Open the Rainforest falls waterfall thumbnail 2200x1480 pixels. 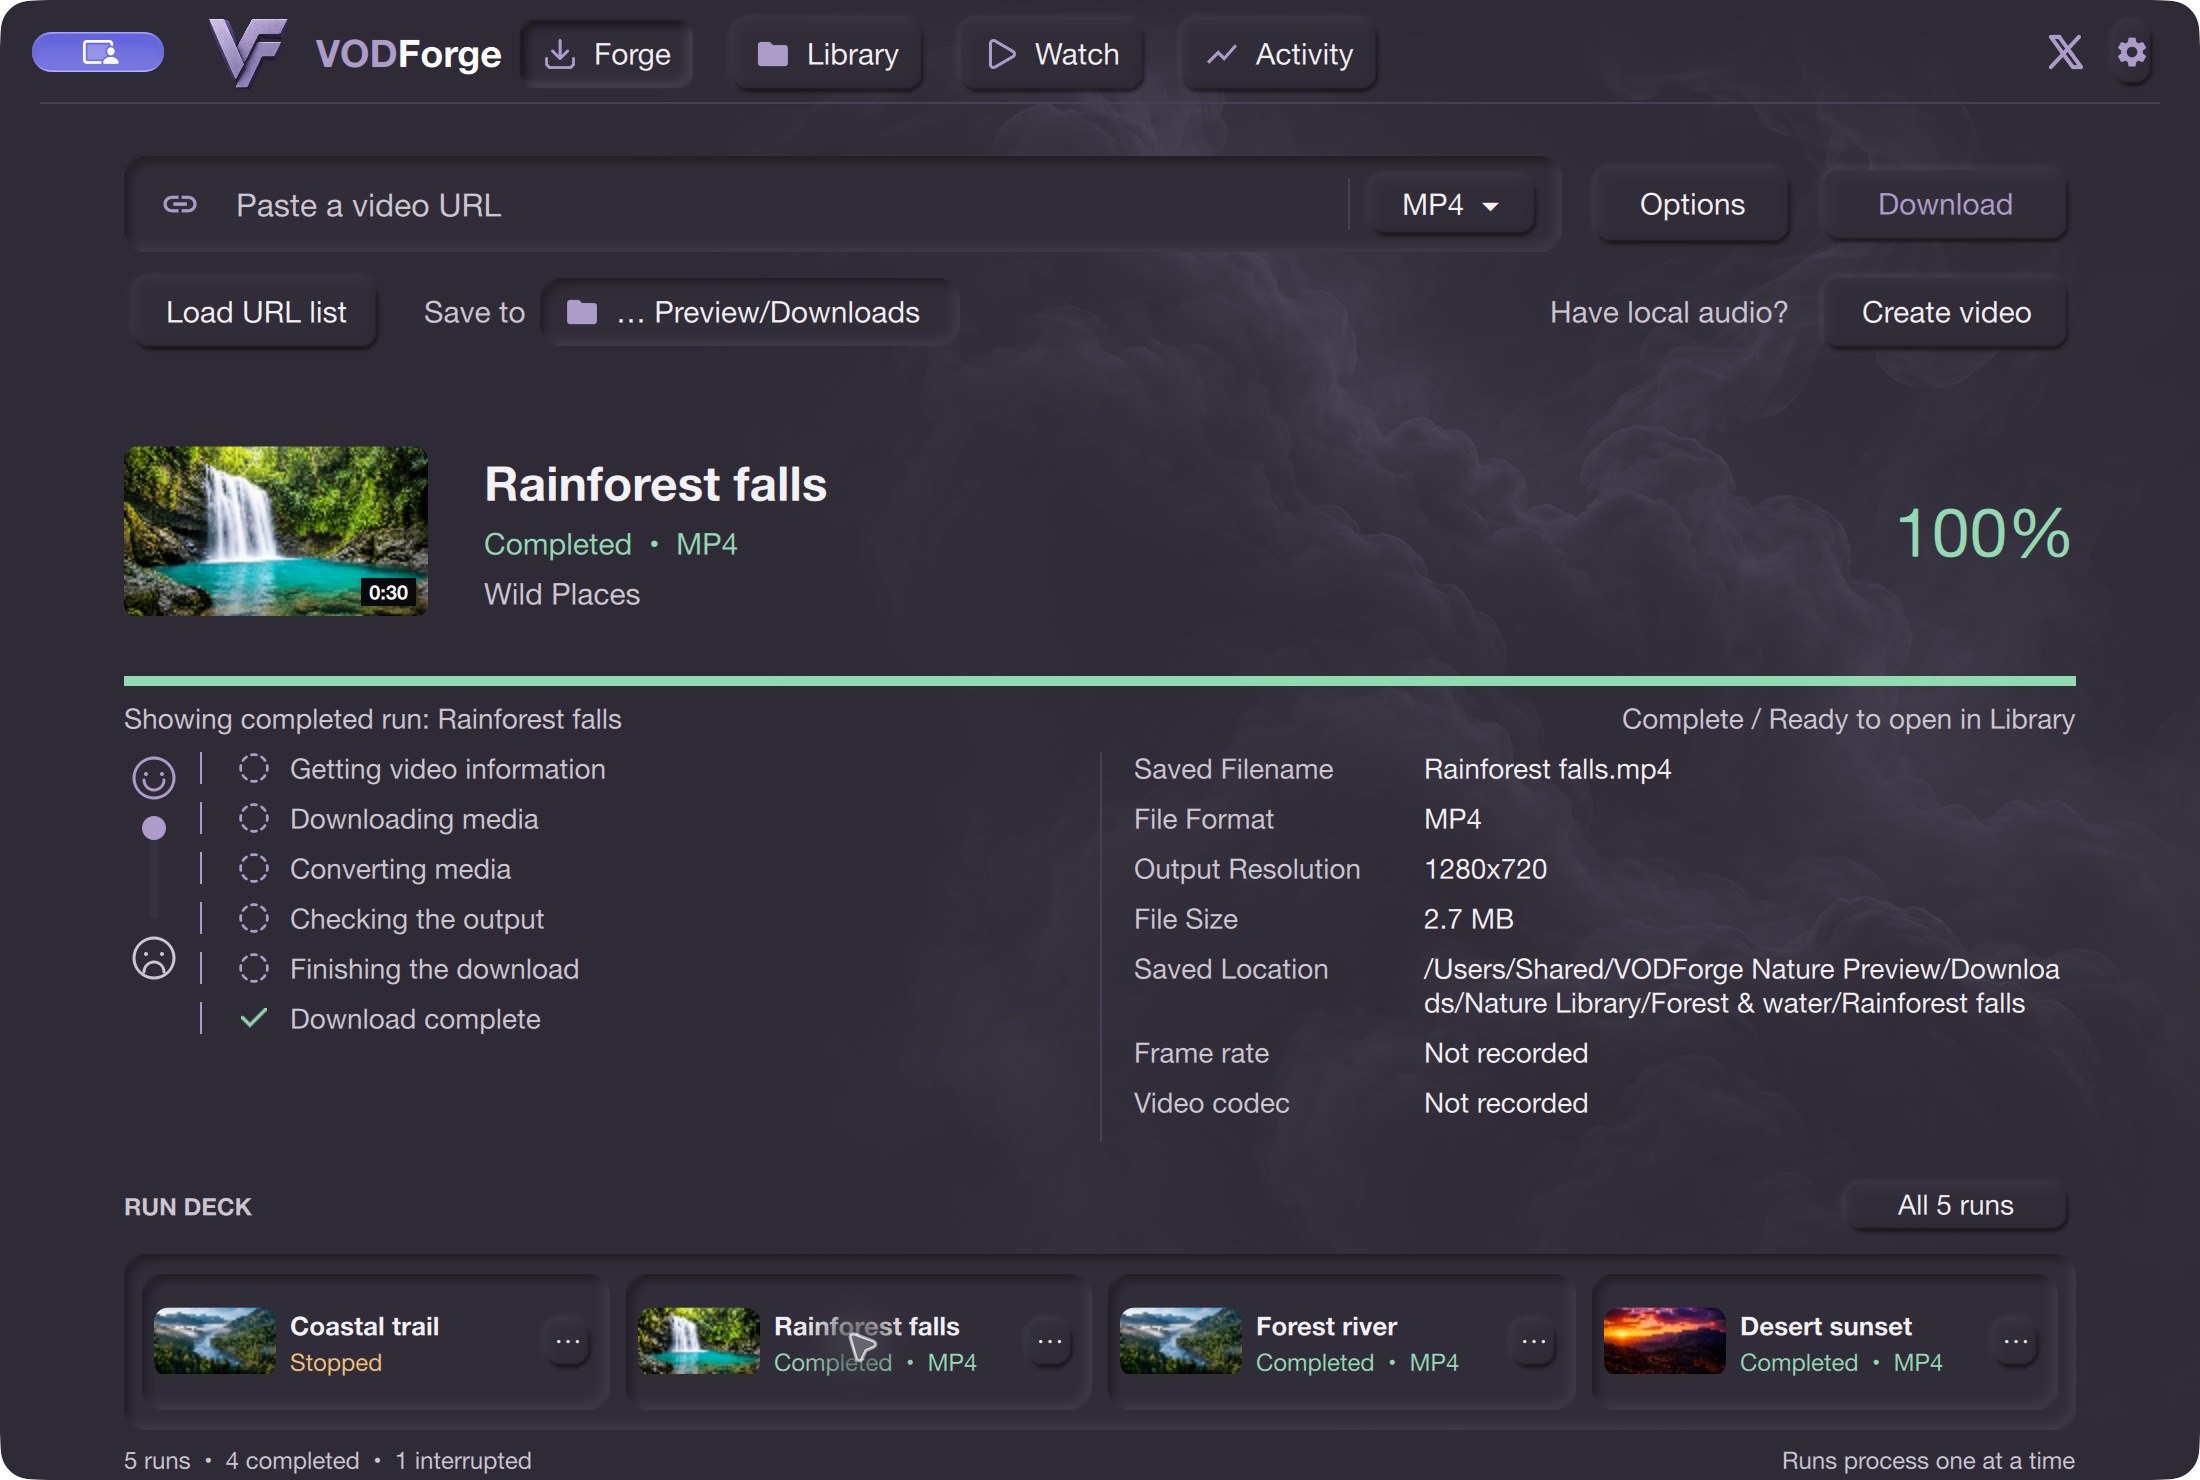(x=276, y=531)
